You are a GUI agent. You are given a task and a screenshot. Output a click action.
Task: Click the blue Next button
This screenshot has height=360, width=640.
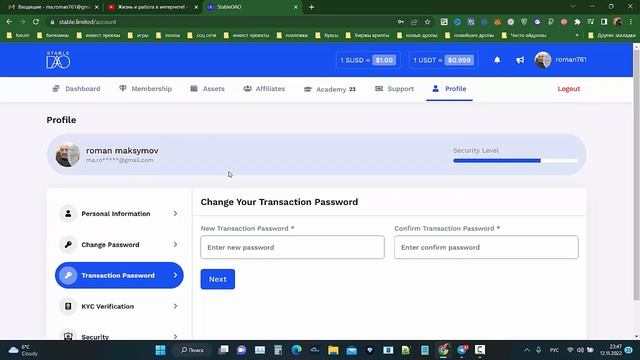(x=218, y=279)
